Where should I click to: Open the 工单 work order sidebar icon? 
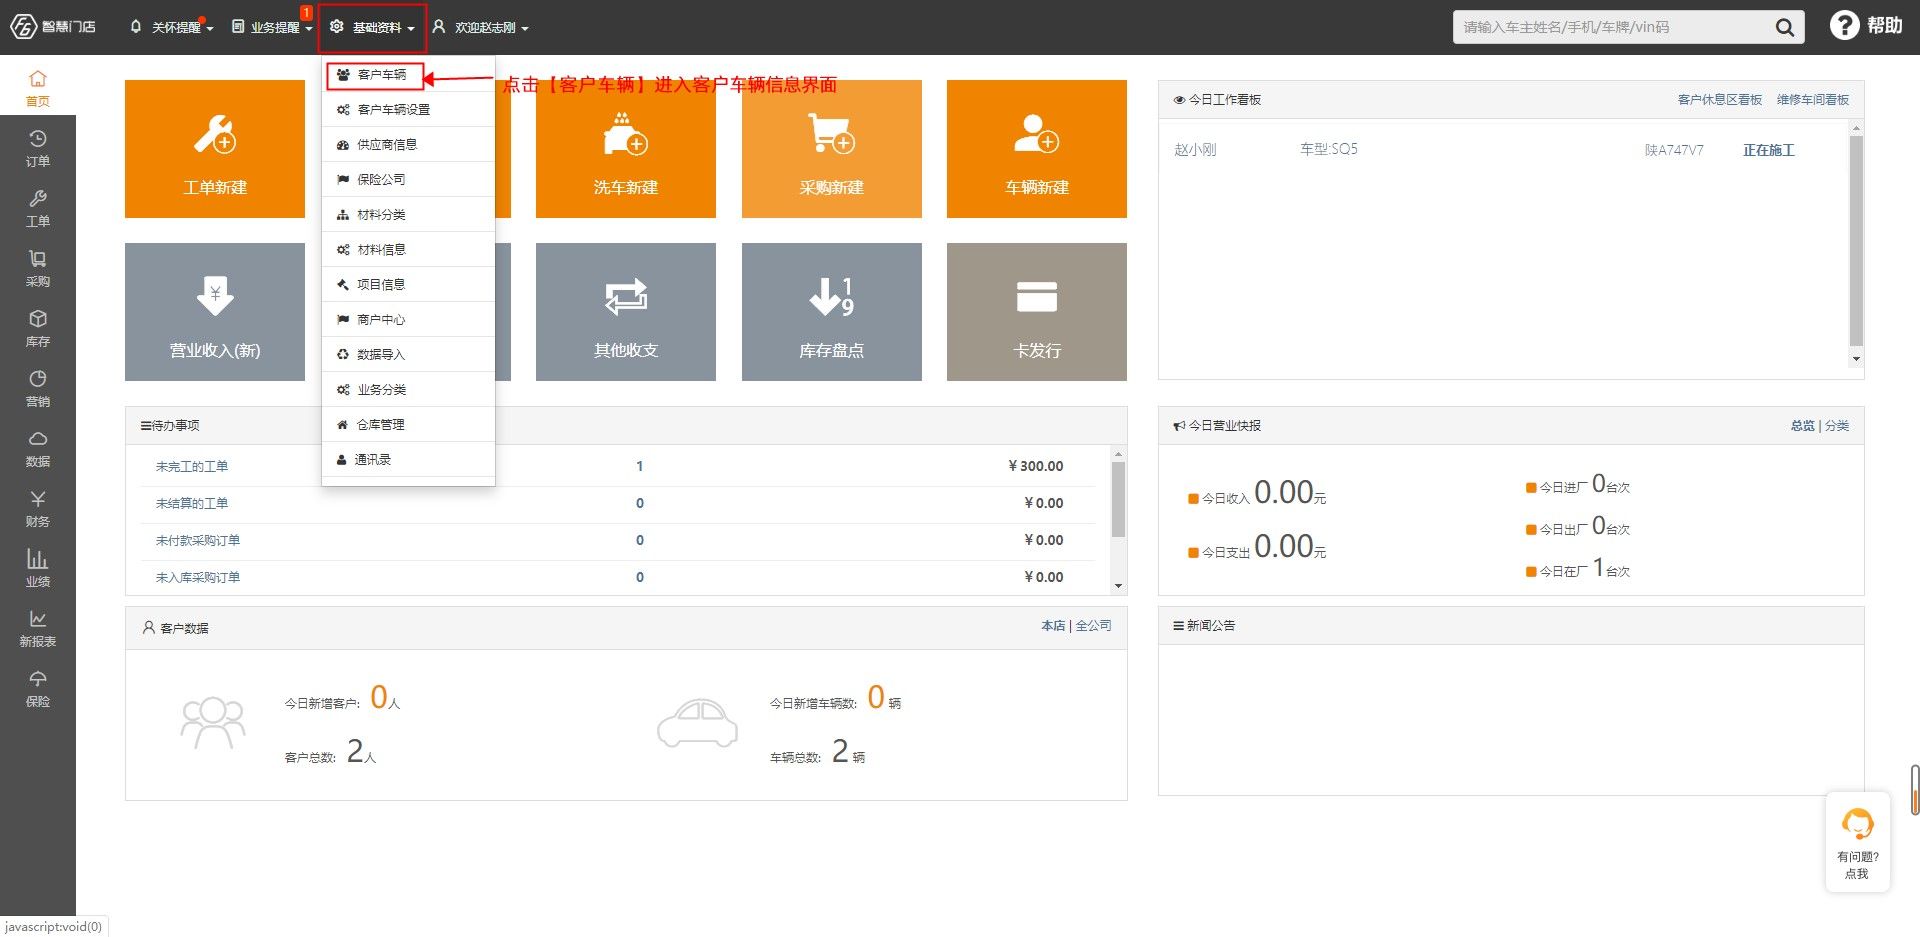[x=38, y=208]
